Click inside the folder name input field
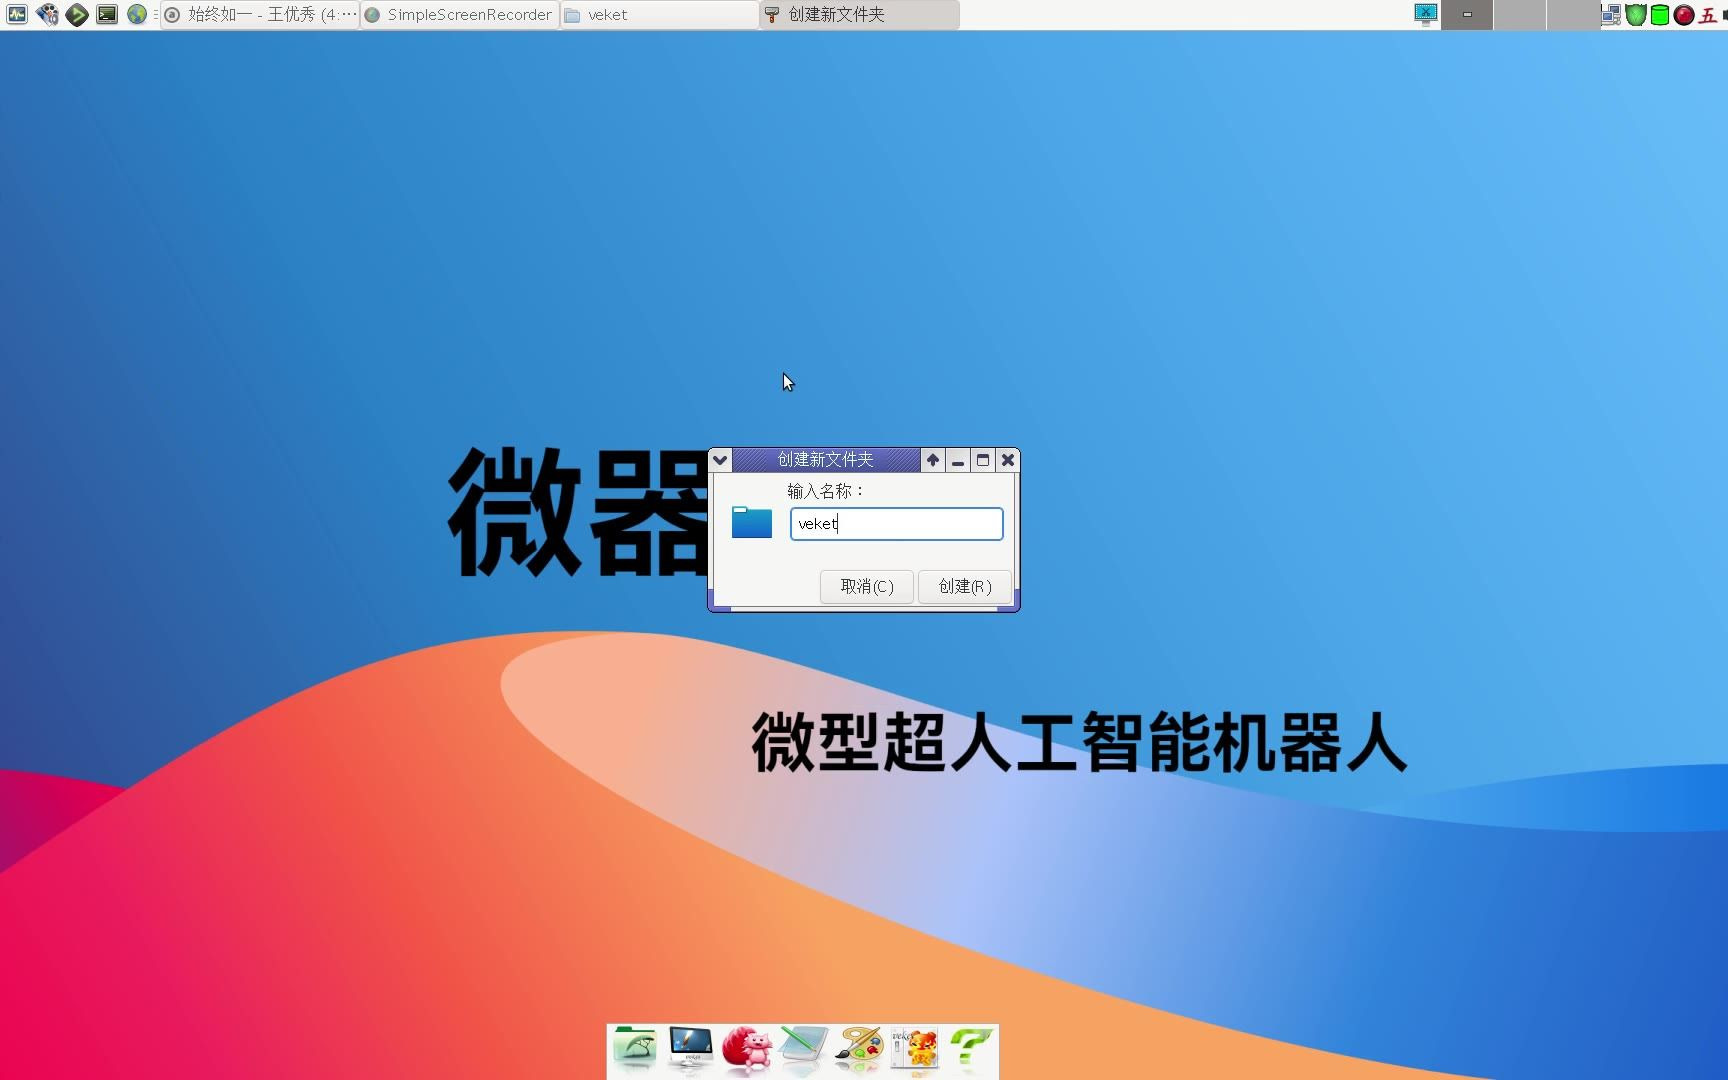This screenshot has width=1728, height=1080. click(x=895, y=523)
